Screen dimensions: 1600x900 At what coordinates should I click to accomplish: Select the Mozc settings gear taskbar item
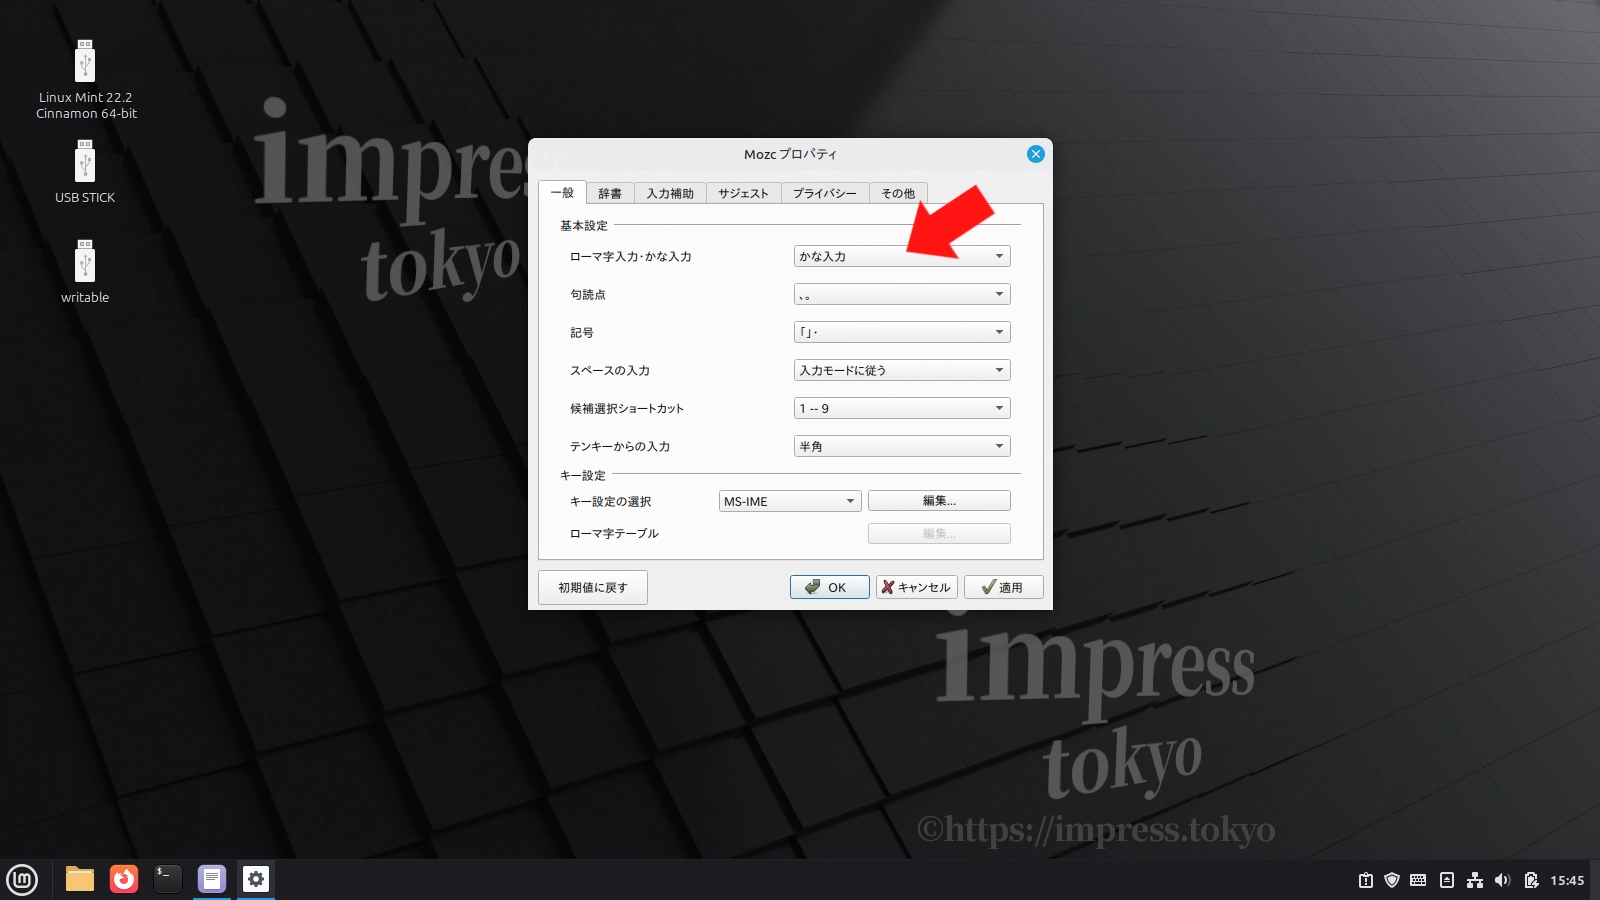pos(256,879)
